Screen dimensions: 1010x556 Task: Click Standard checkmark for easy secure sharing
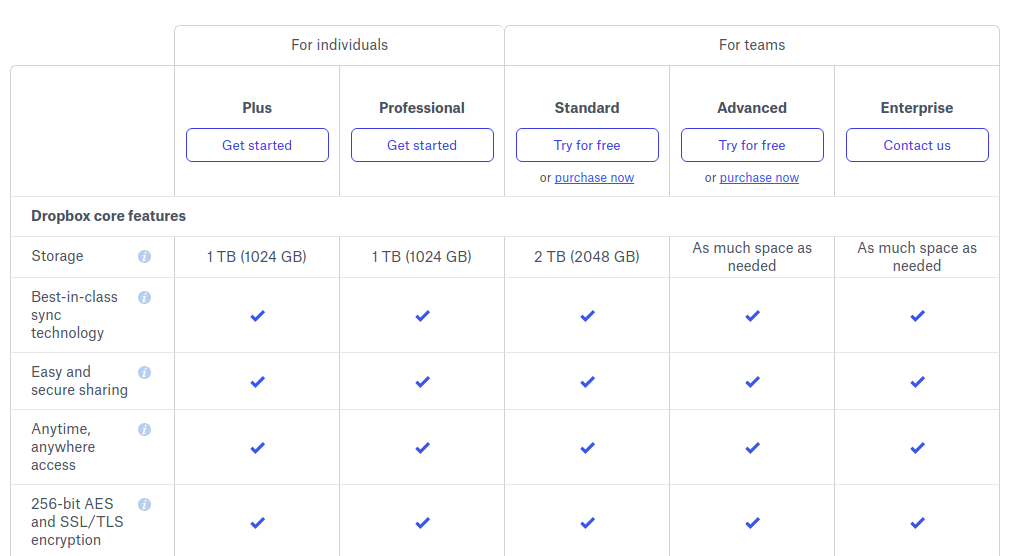[587, 382]
